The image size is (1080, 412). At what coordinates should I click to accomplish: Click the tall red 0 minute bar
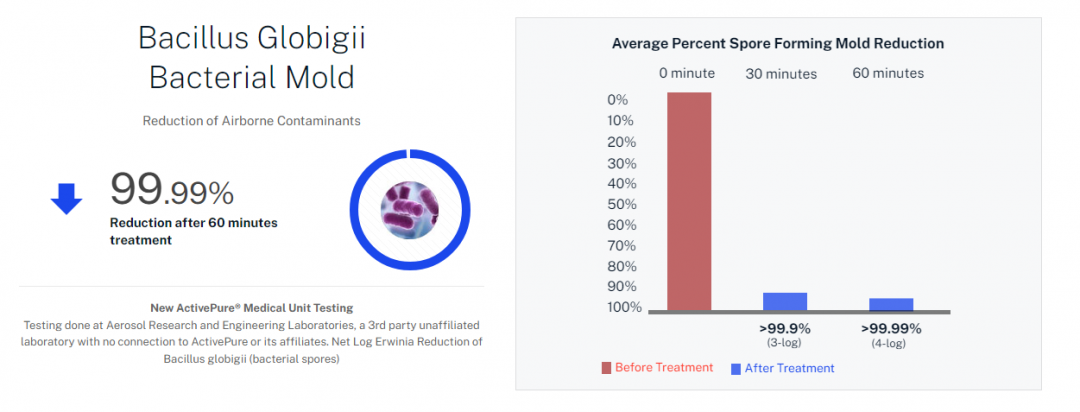pos(689,201)
